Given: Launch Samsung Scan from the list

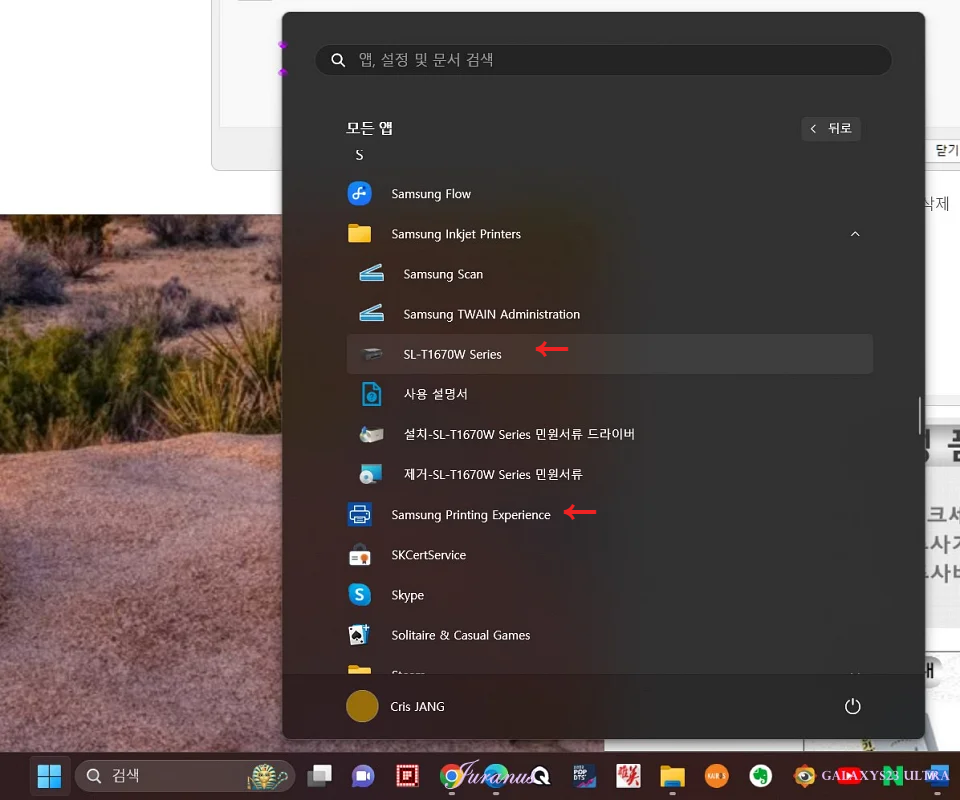Looking at the screenshot, I should [610, 274].
